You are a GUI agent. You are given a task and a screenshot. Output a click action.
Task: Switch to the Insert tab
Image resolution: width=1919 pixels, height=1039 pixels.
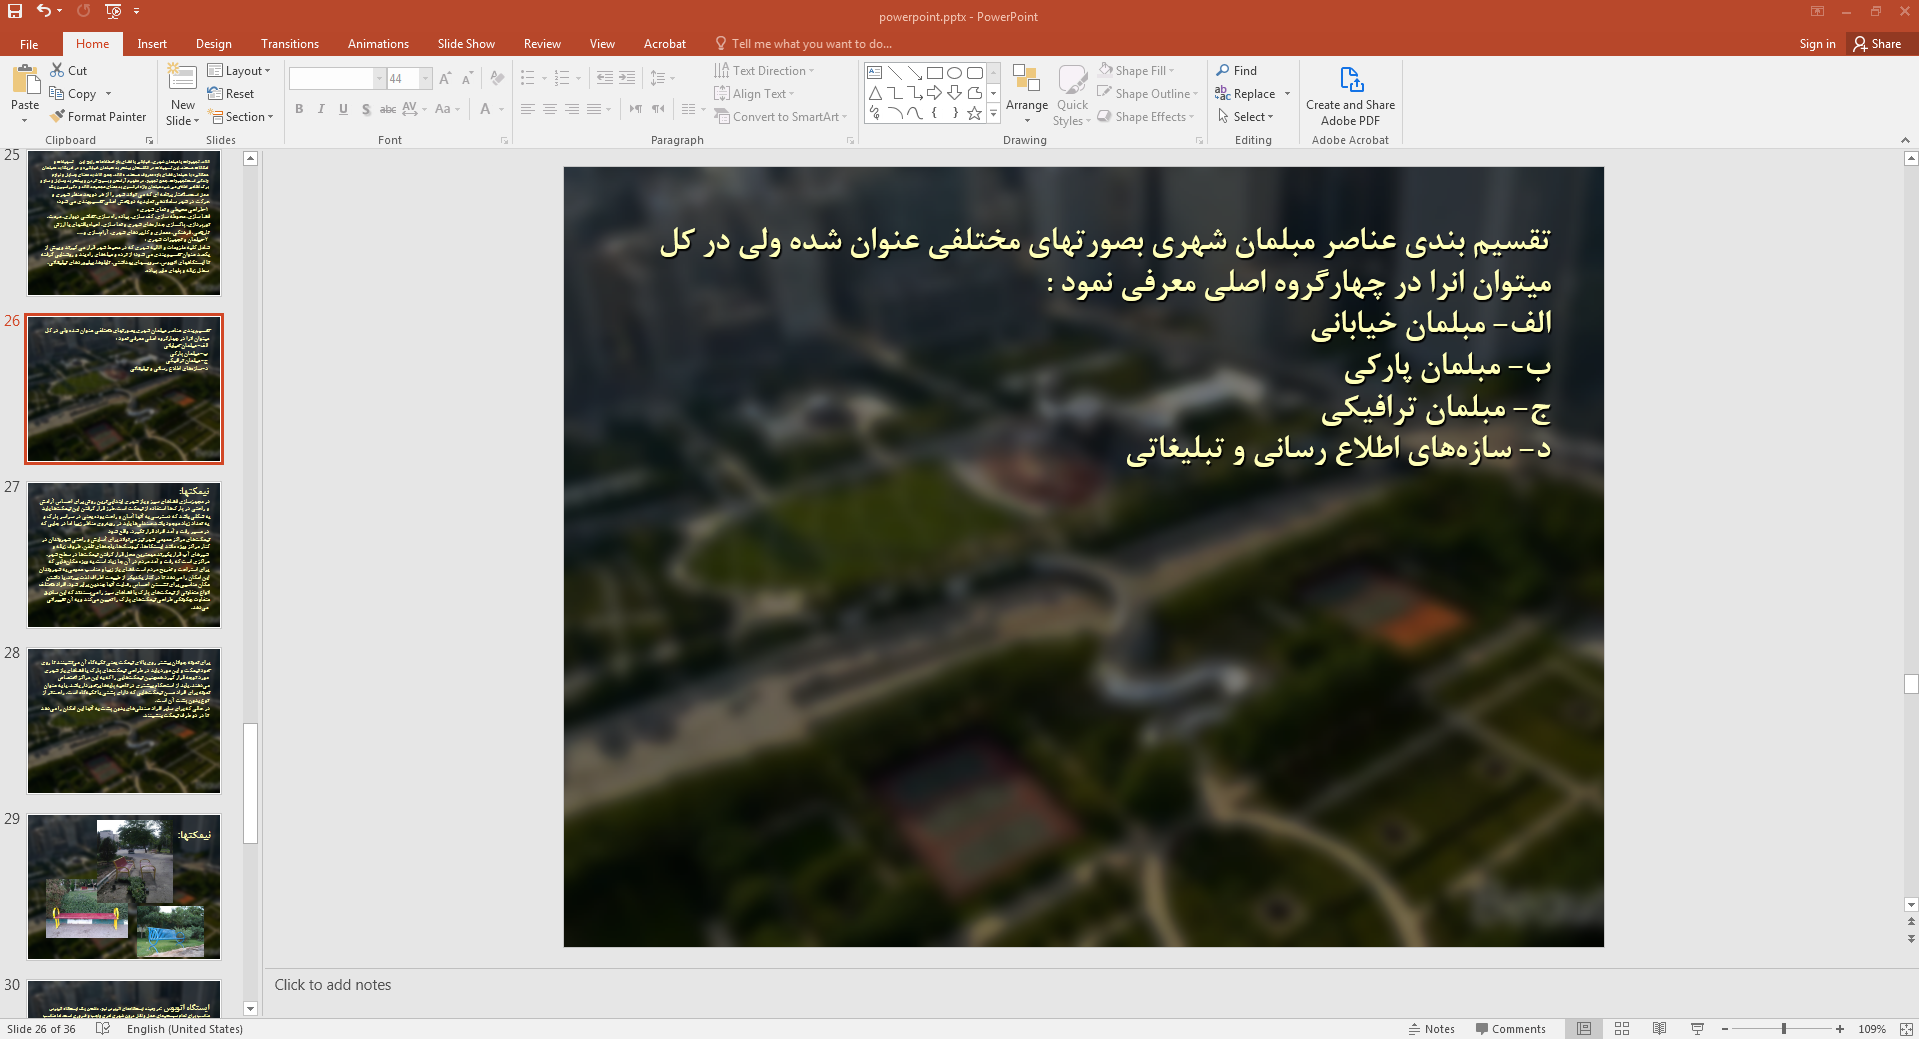click(x=152, y=44)
